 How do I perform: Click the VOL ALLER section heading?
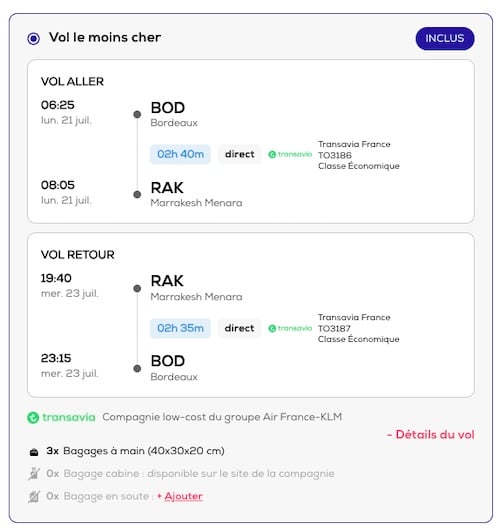(x=72, y=82)
